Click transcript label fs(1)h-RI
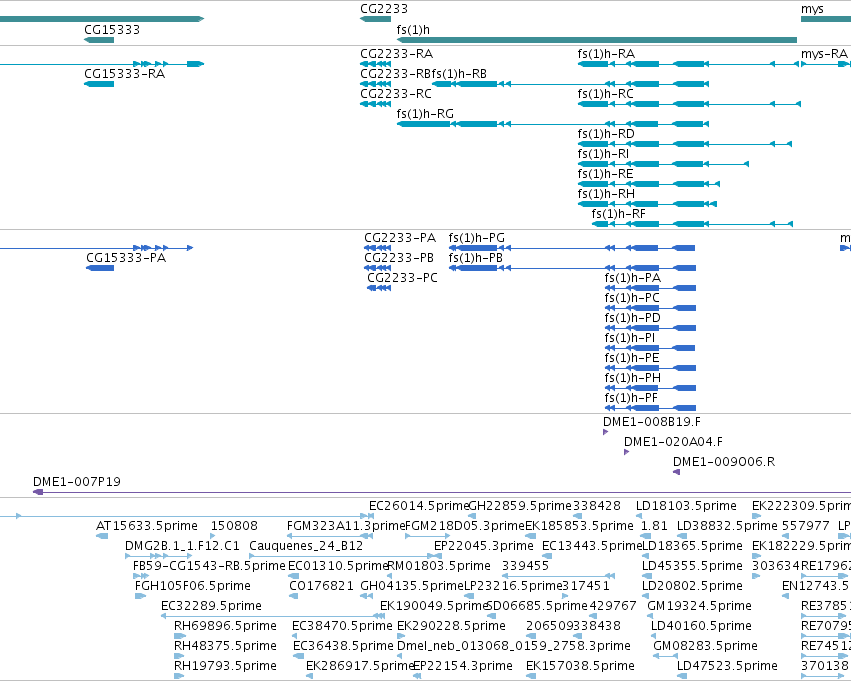The height and width of the screenshot is (681, 851). click(603, 154)
